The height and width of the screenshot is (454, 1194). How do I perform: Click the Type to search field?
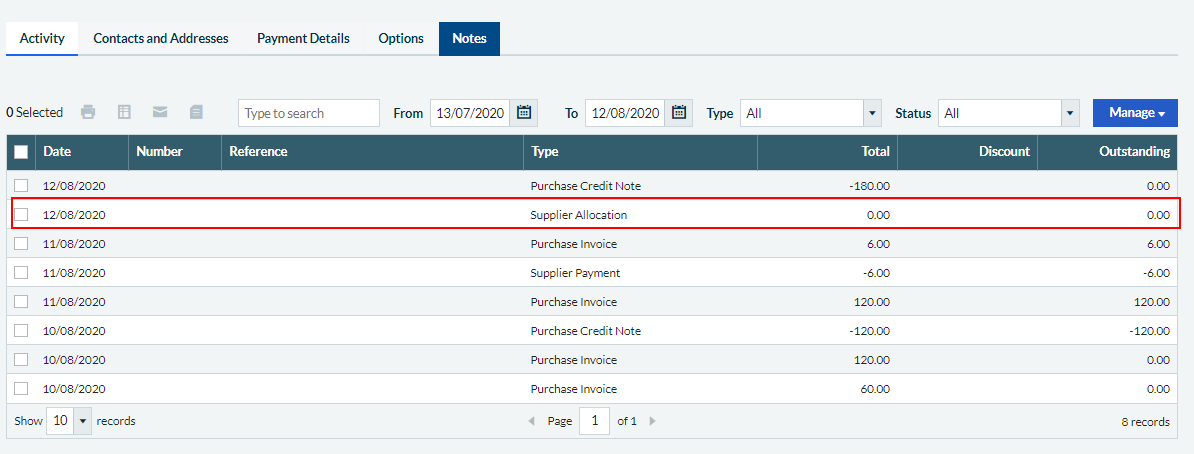coord(308,113)
